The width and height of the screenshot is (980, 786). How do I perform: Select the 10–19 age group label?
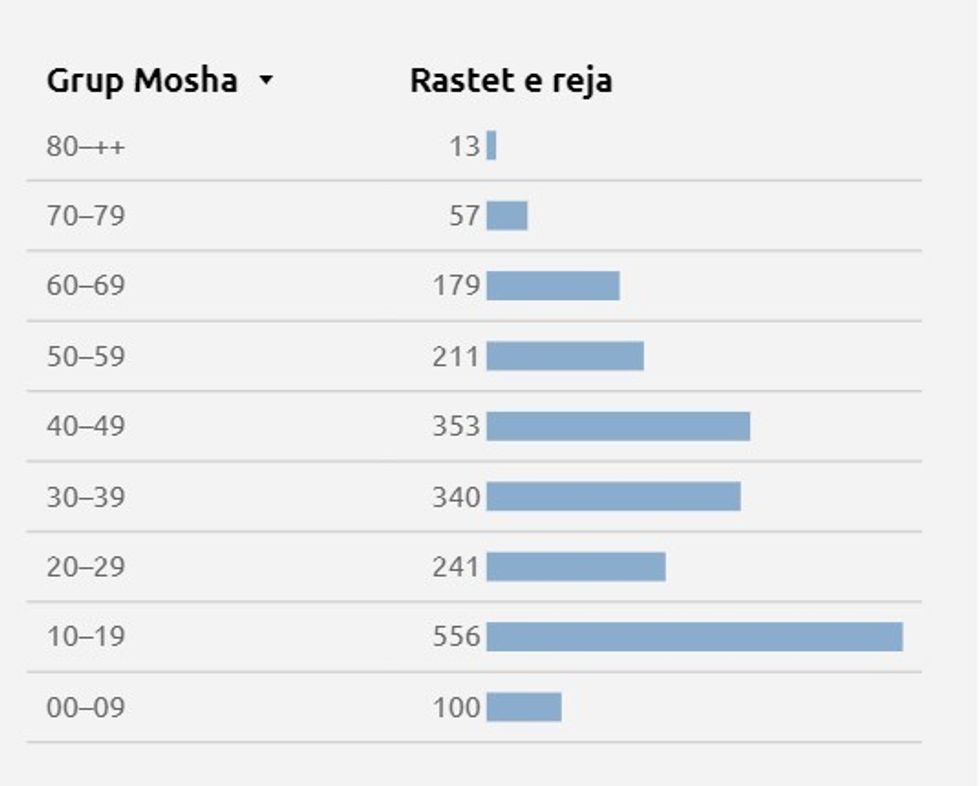click(86, 637)
